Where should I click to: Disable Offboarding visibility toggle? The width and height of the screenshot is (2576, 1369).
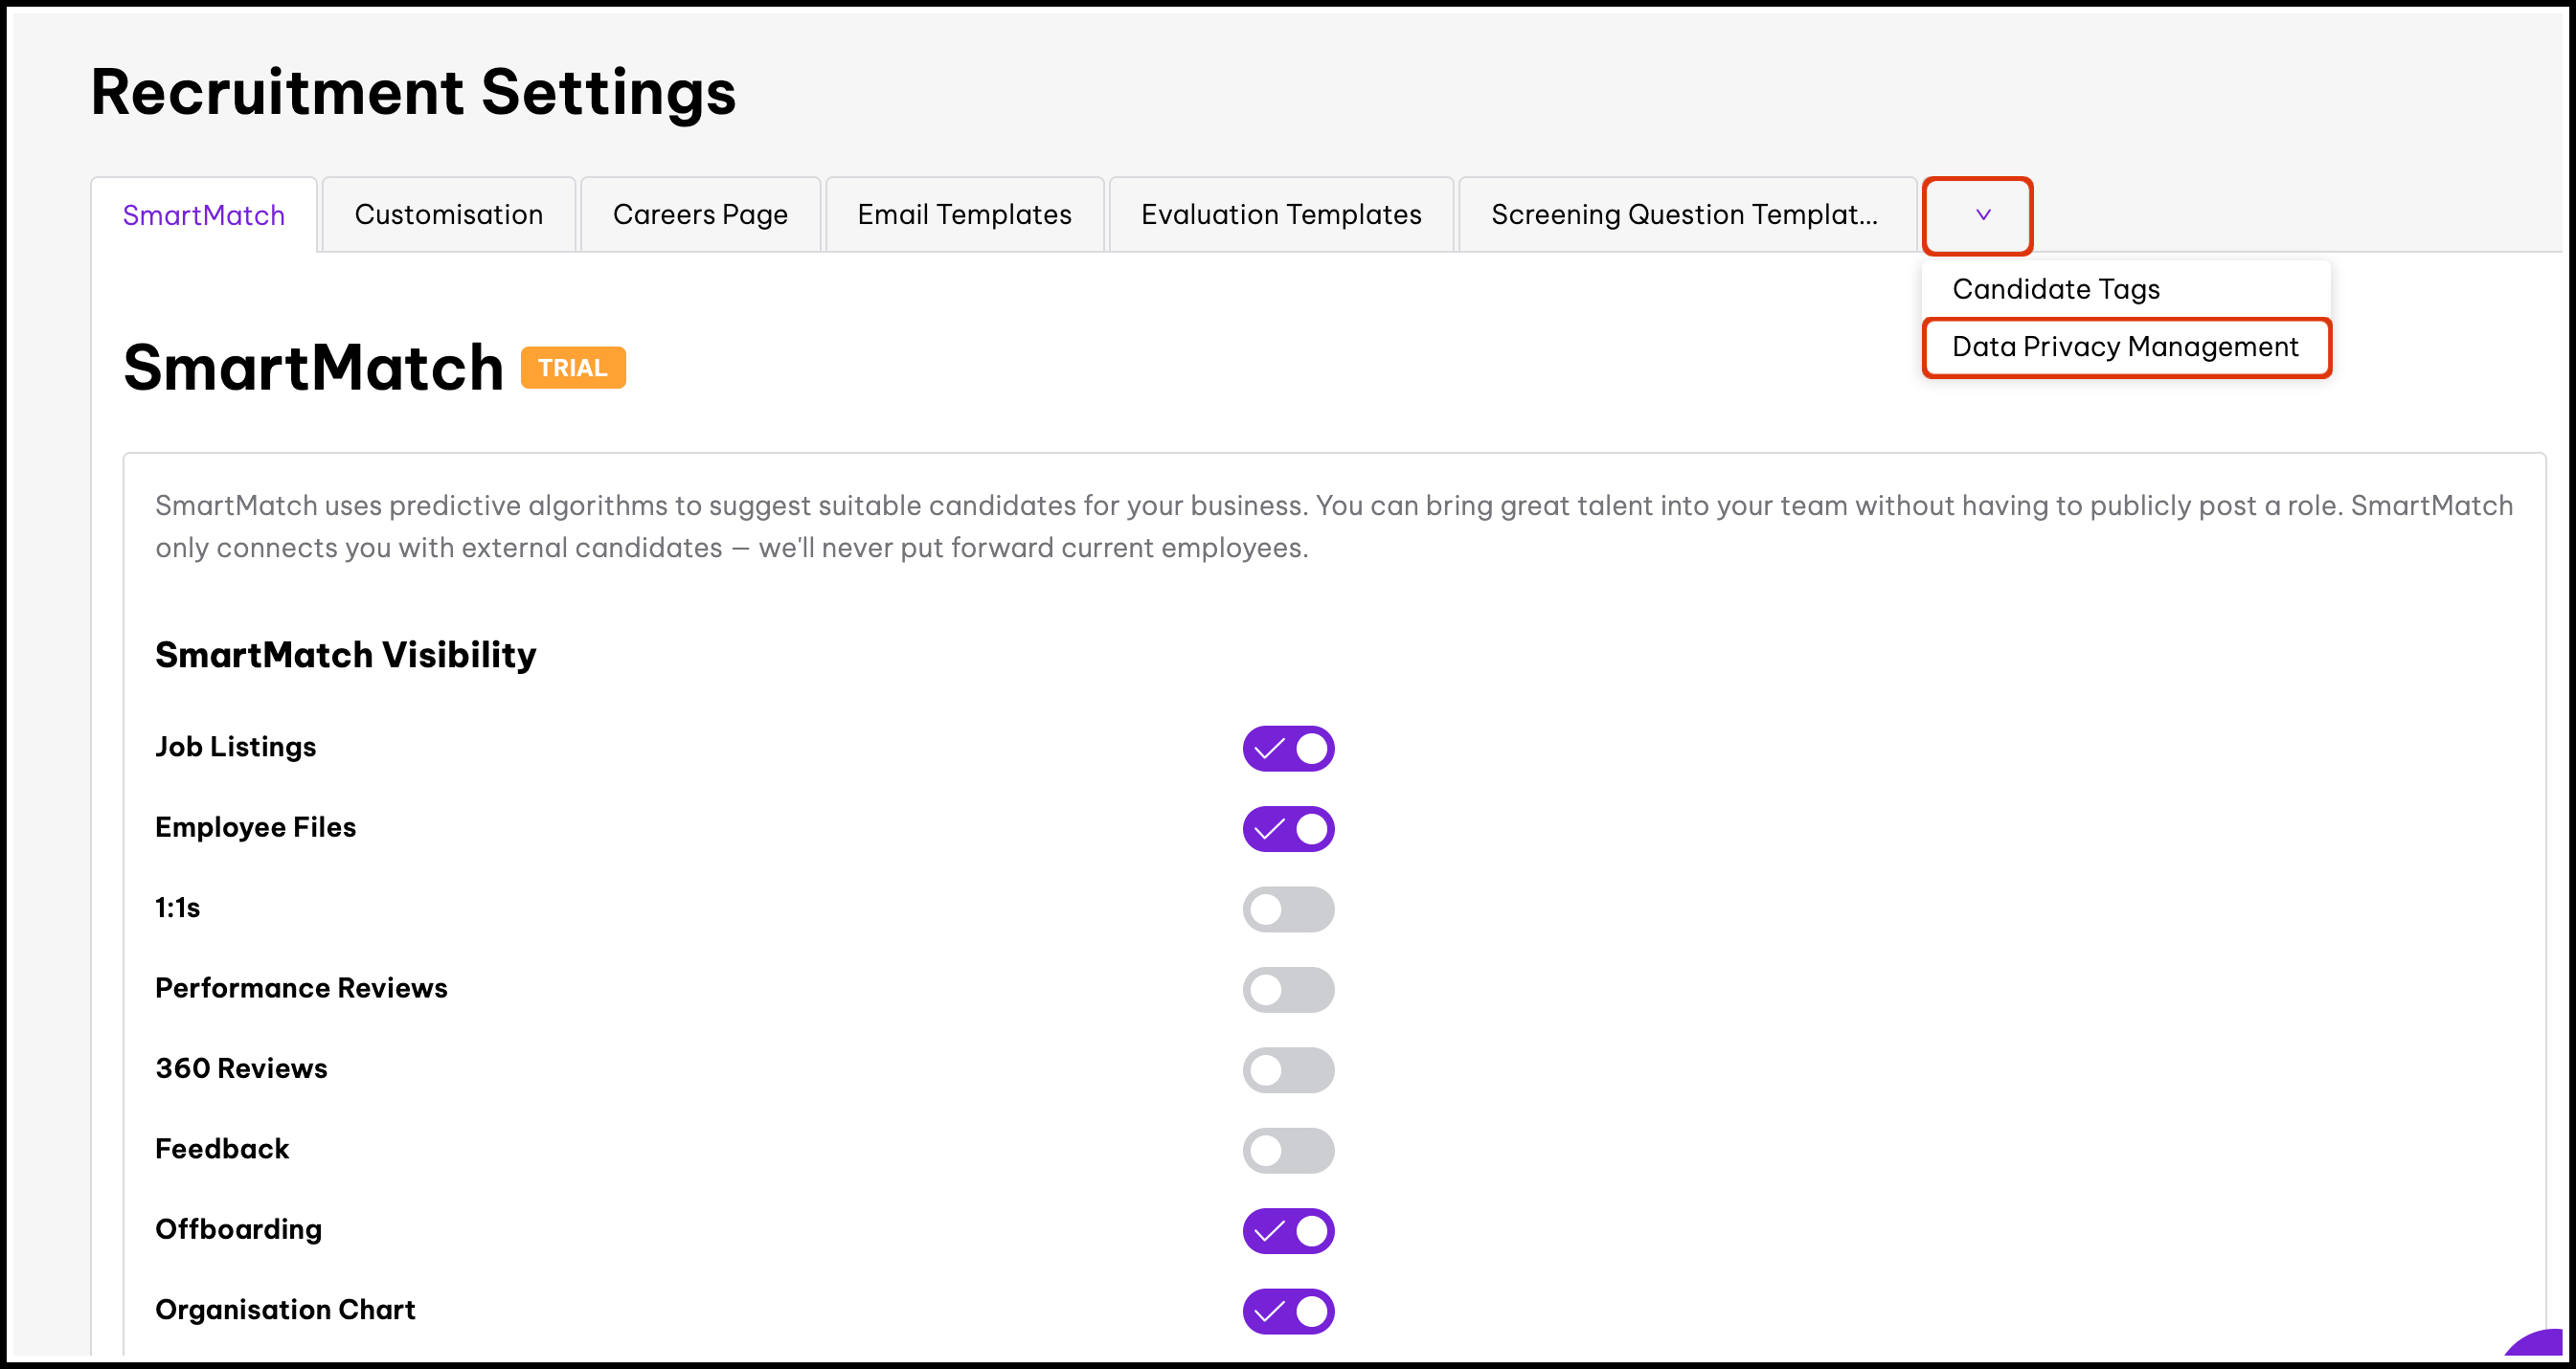point(1288,1230)
